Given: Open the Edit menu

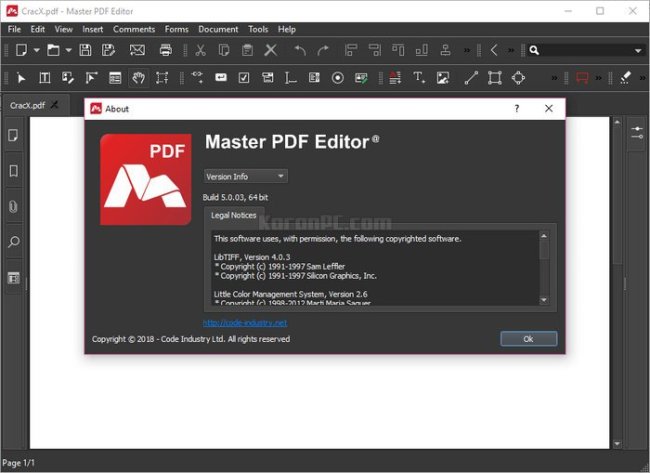Looking at the screenshot, I should tap(37, 29).
